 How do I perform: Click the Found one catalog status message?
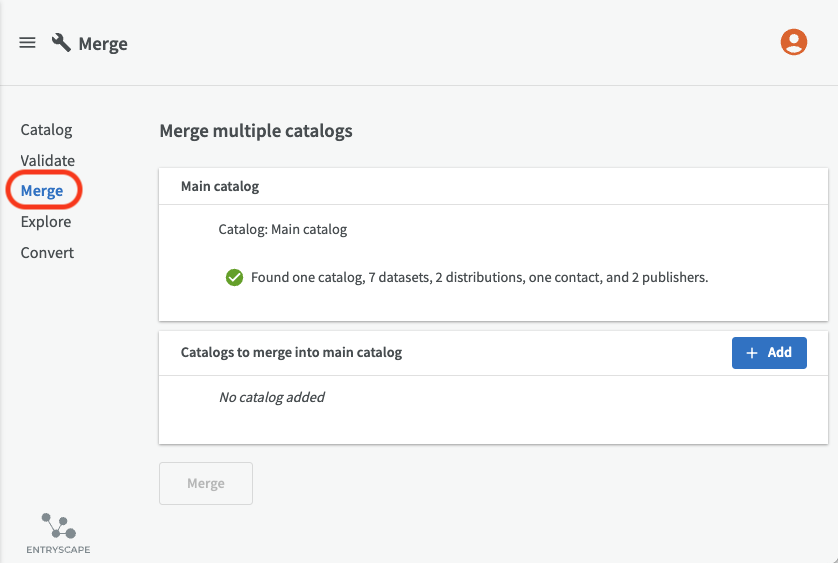click(x=479, y=277)
